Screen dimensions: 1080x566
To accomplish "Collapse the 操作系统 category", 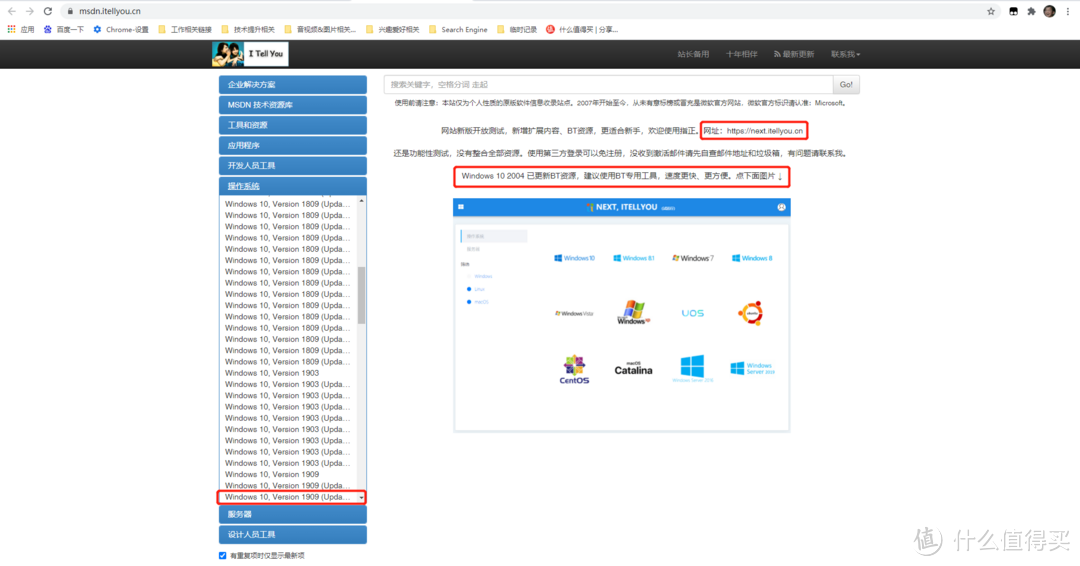I will pyautogui.click(x=293, y=186).
